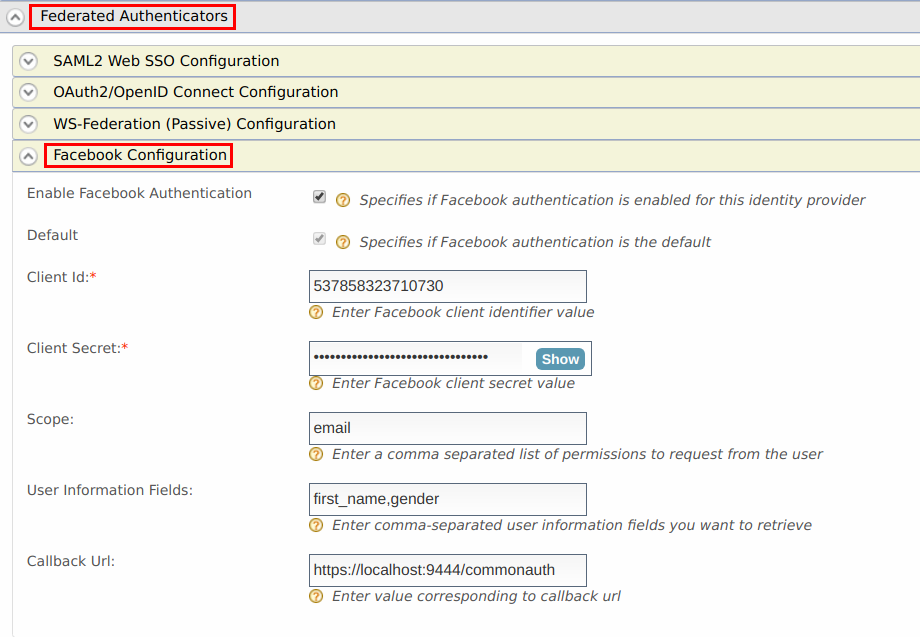Click inside the Client Id input box
The width and height of the screenshot is (920, 637).
(447, 286)
